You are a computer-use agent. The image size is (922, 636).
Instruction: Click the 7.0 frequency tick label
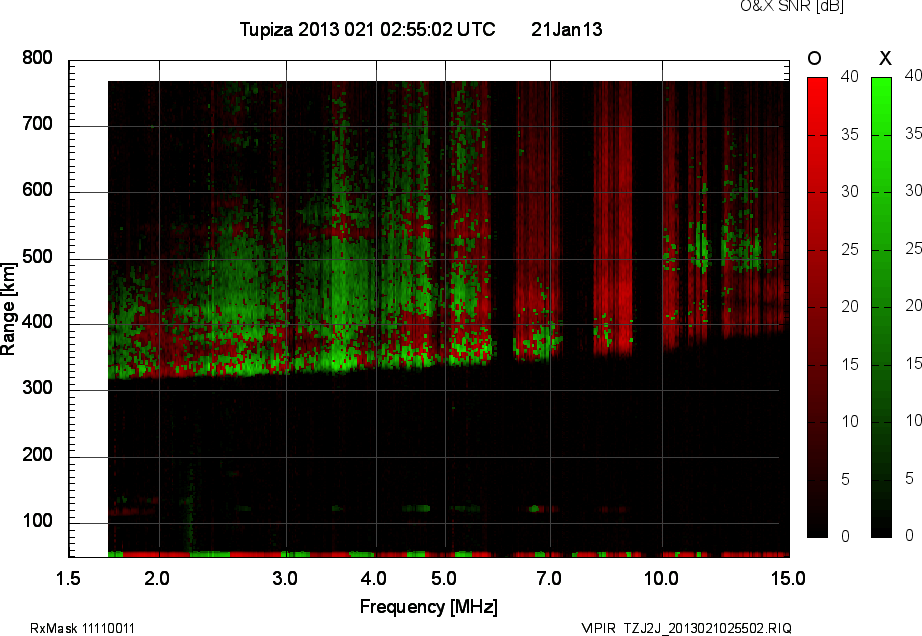click(549, 578)
